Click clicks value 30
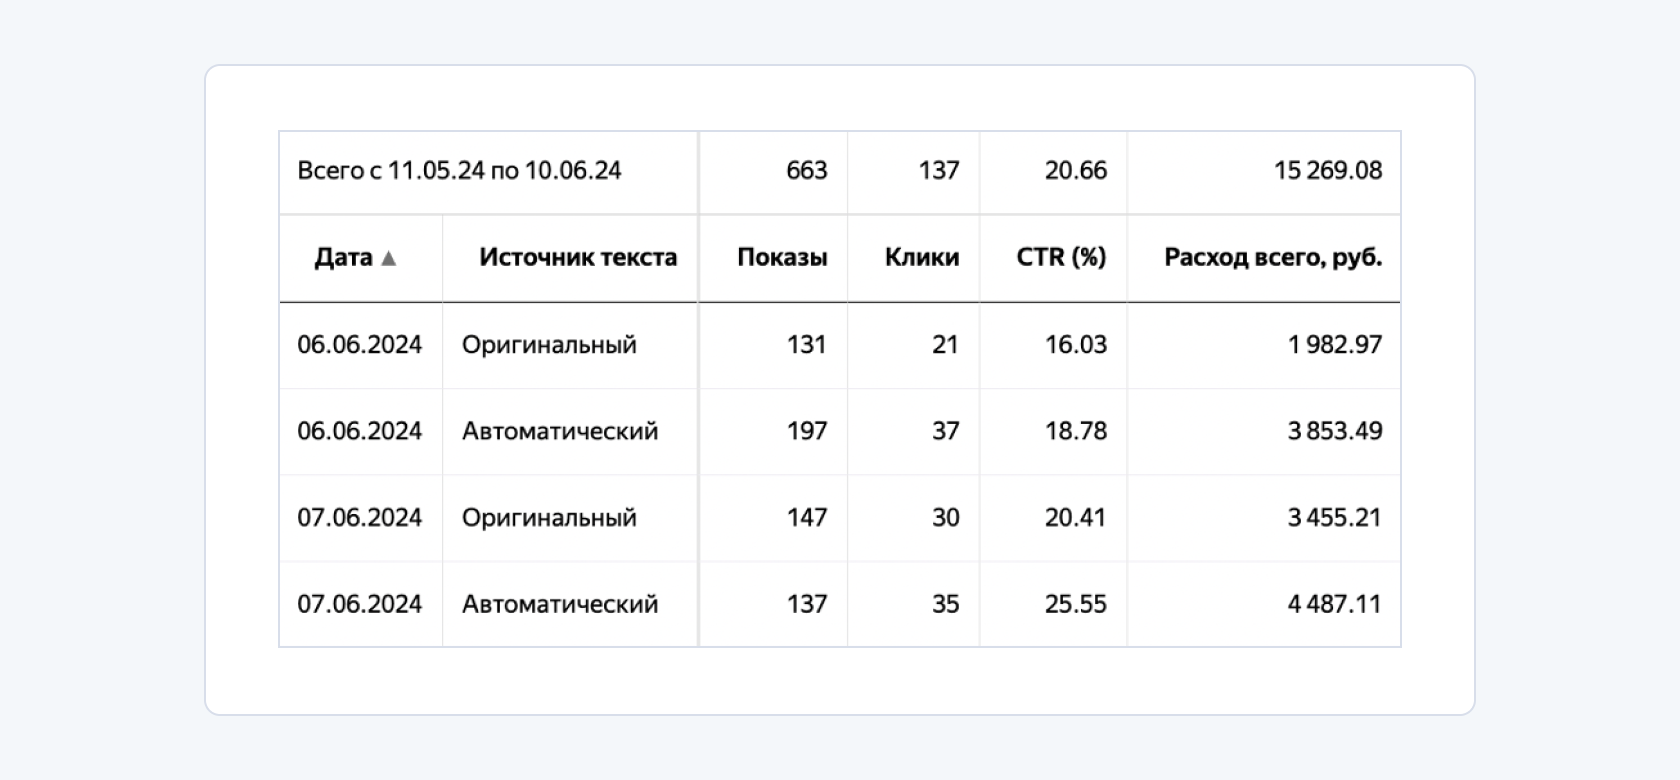 pyautogui.click(x=945, y=517)
